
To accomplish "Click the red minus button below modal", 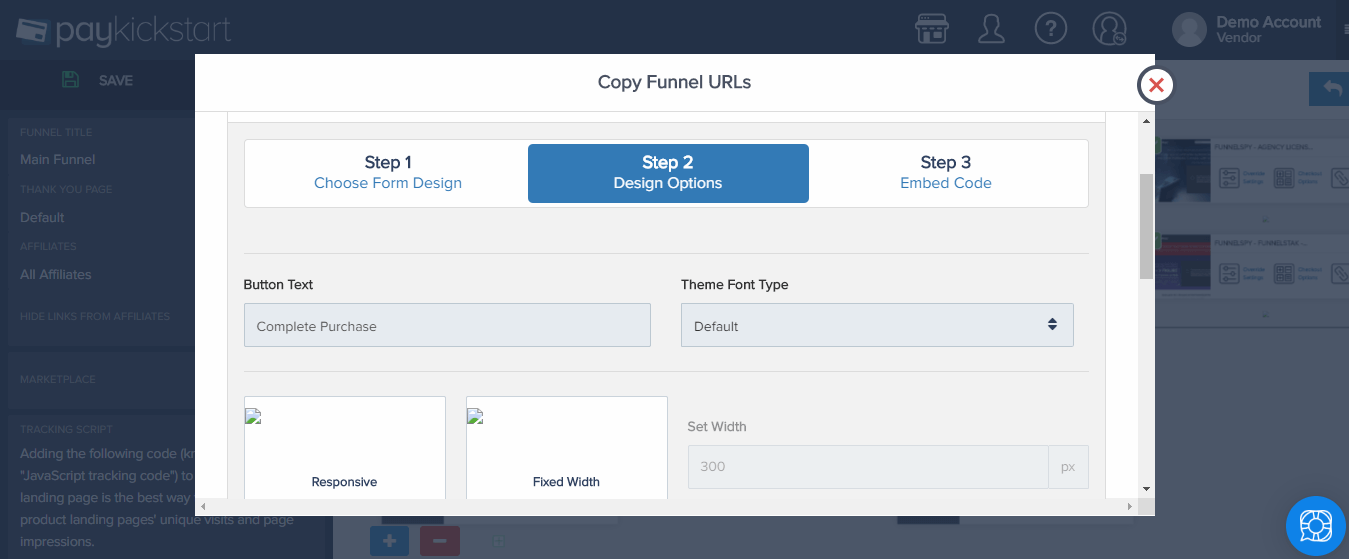I will [x=440, y=541].
